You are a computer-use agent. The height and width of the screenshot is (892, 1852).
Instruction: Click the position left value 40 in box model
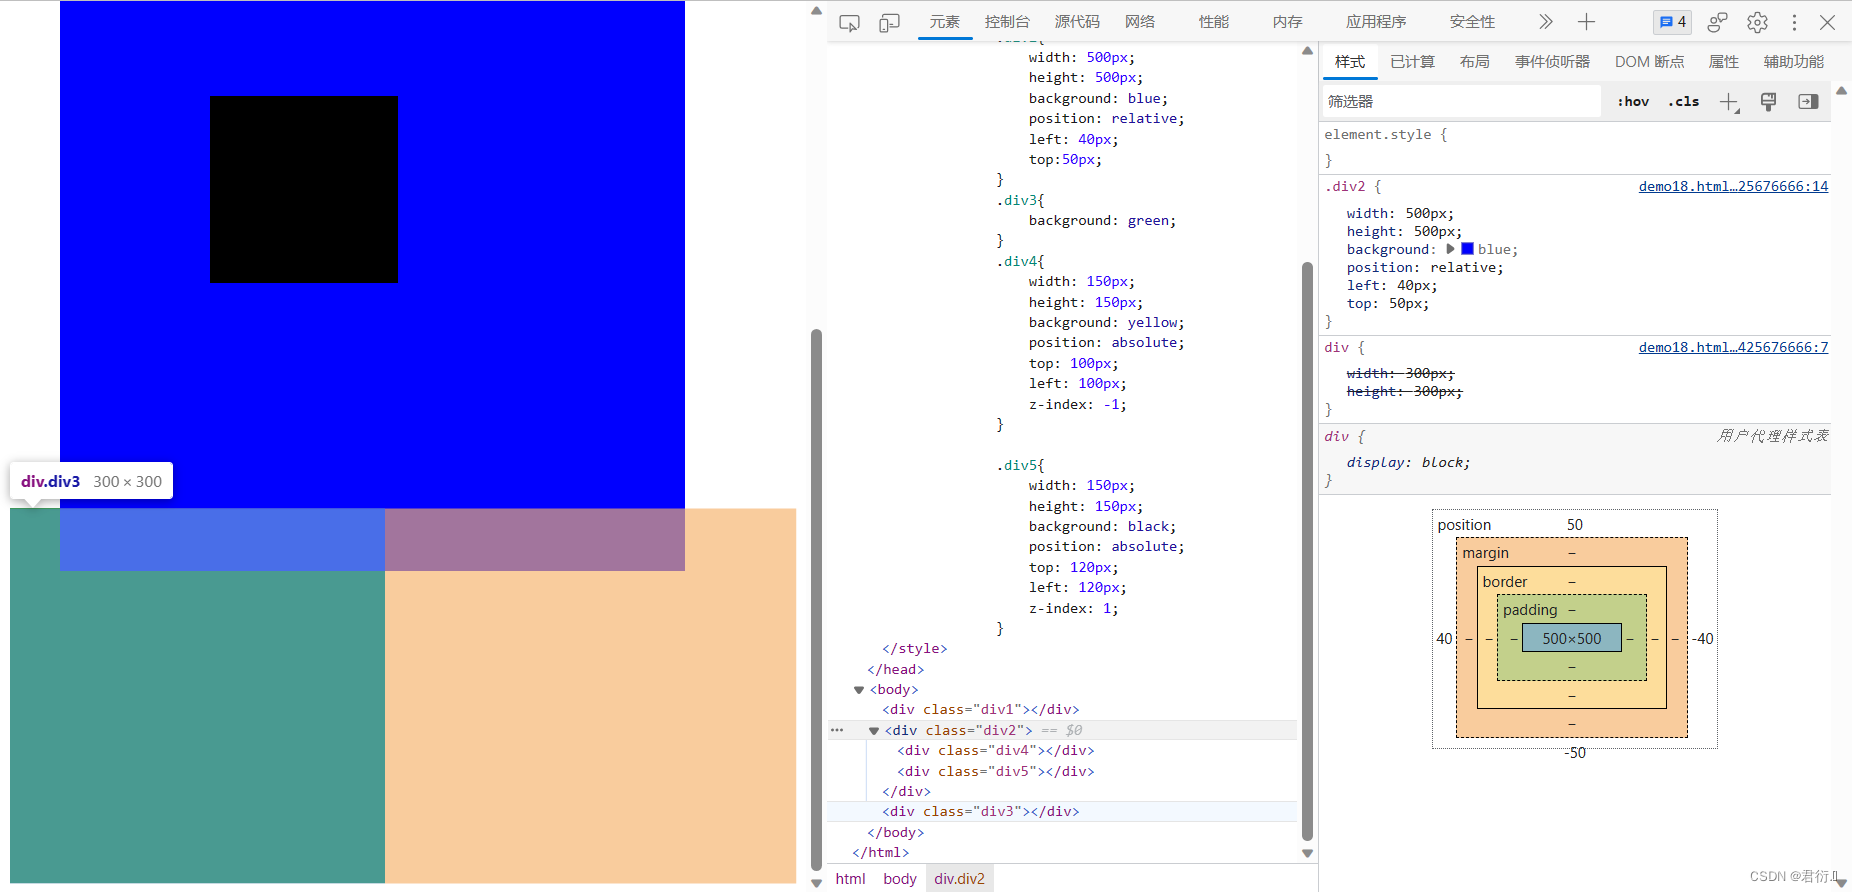pos(1444,639)
